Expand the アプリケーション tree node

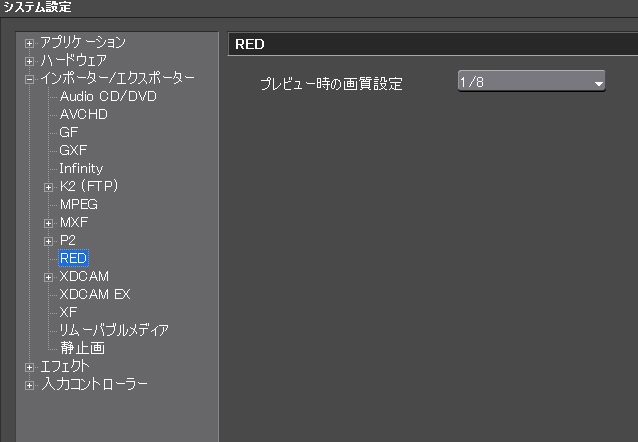point(29,43)
